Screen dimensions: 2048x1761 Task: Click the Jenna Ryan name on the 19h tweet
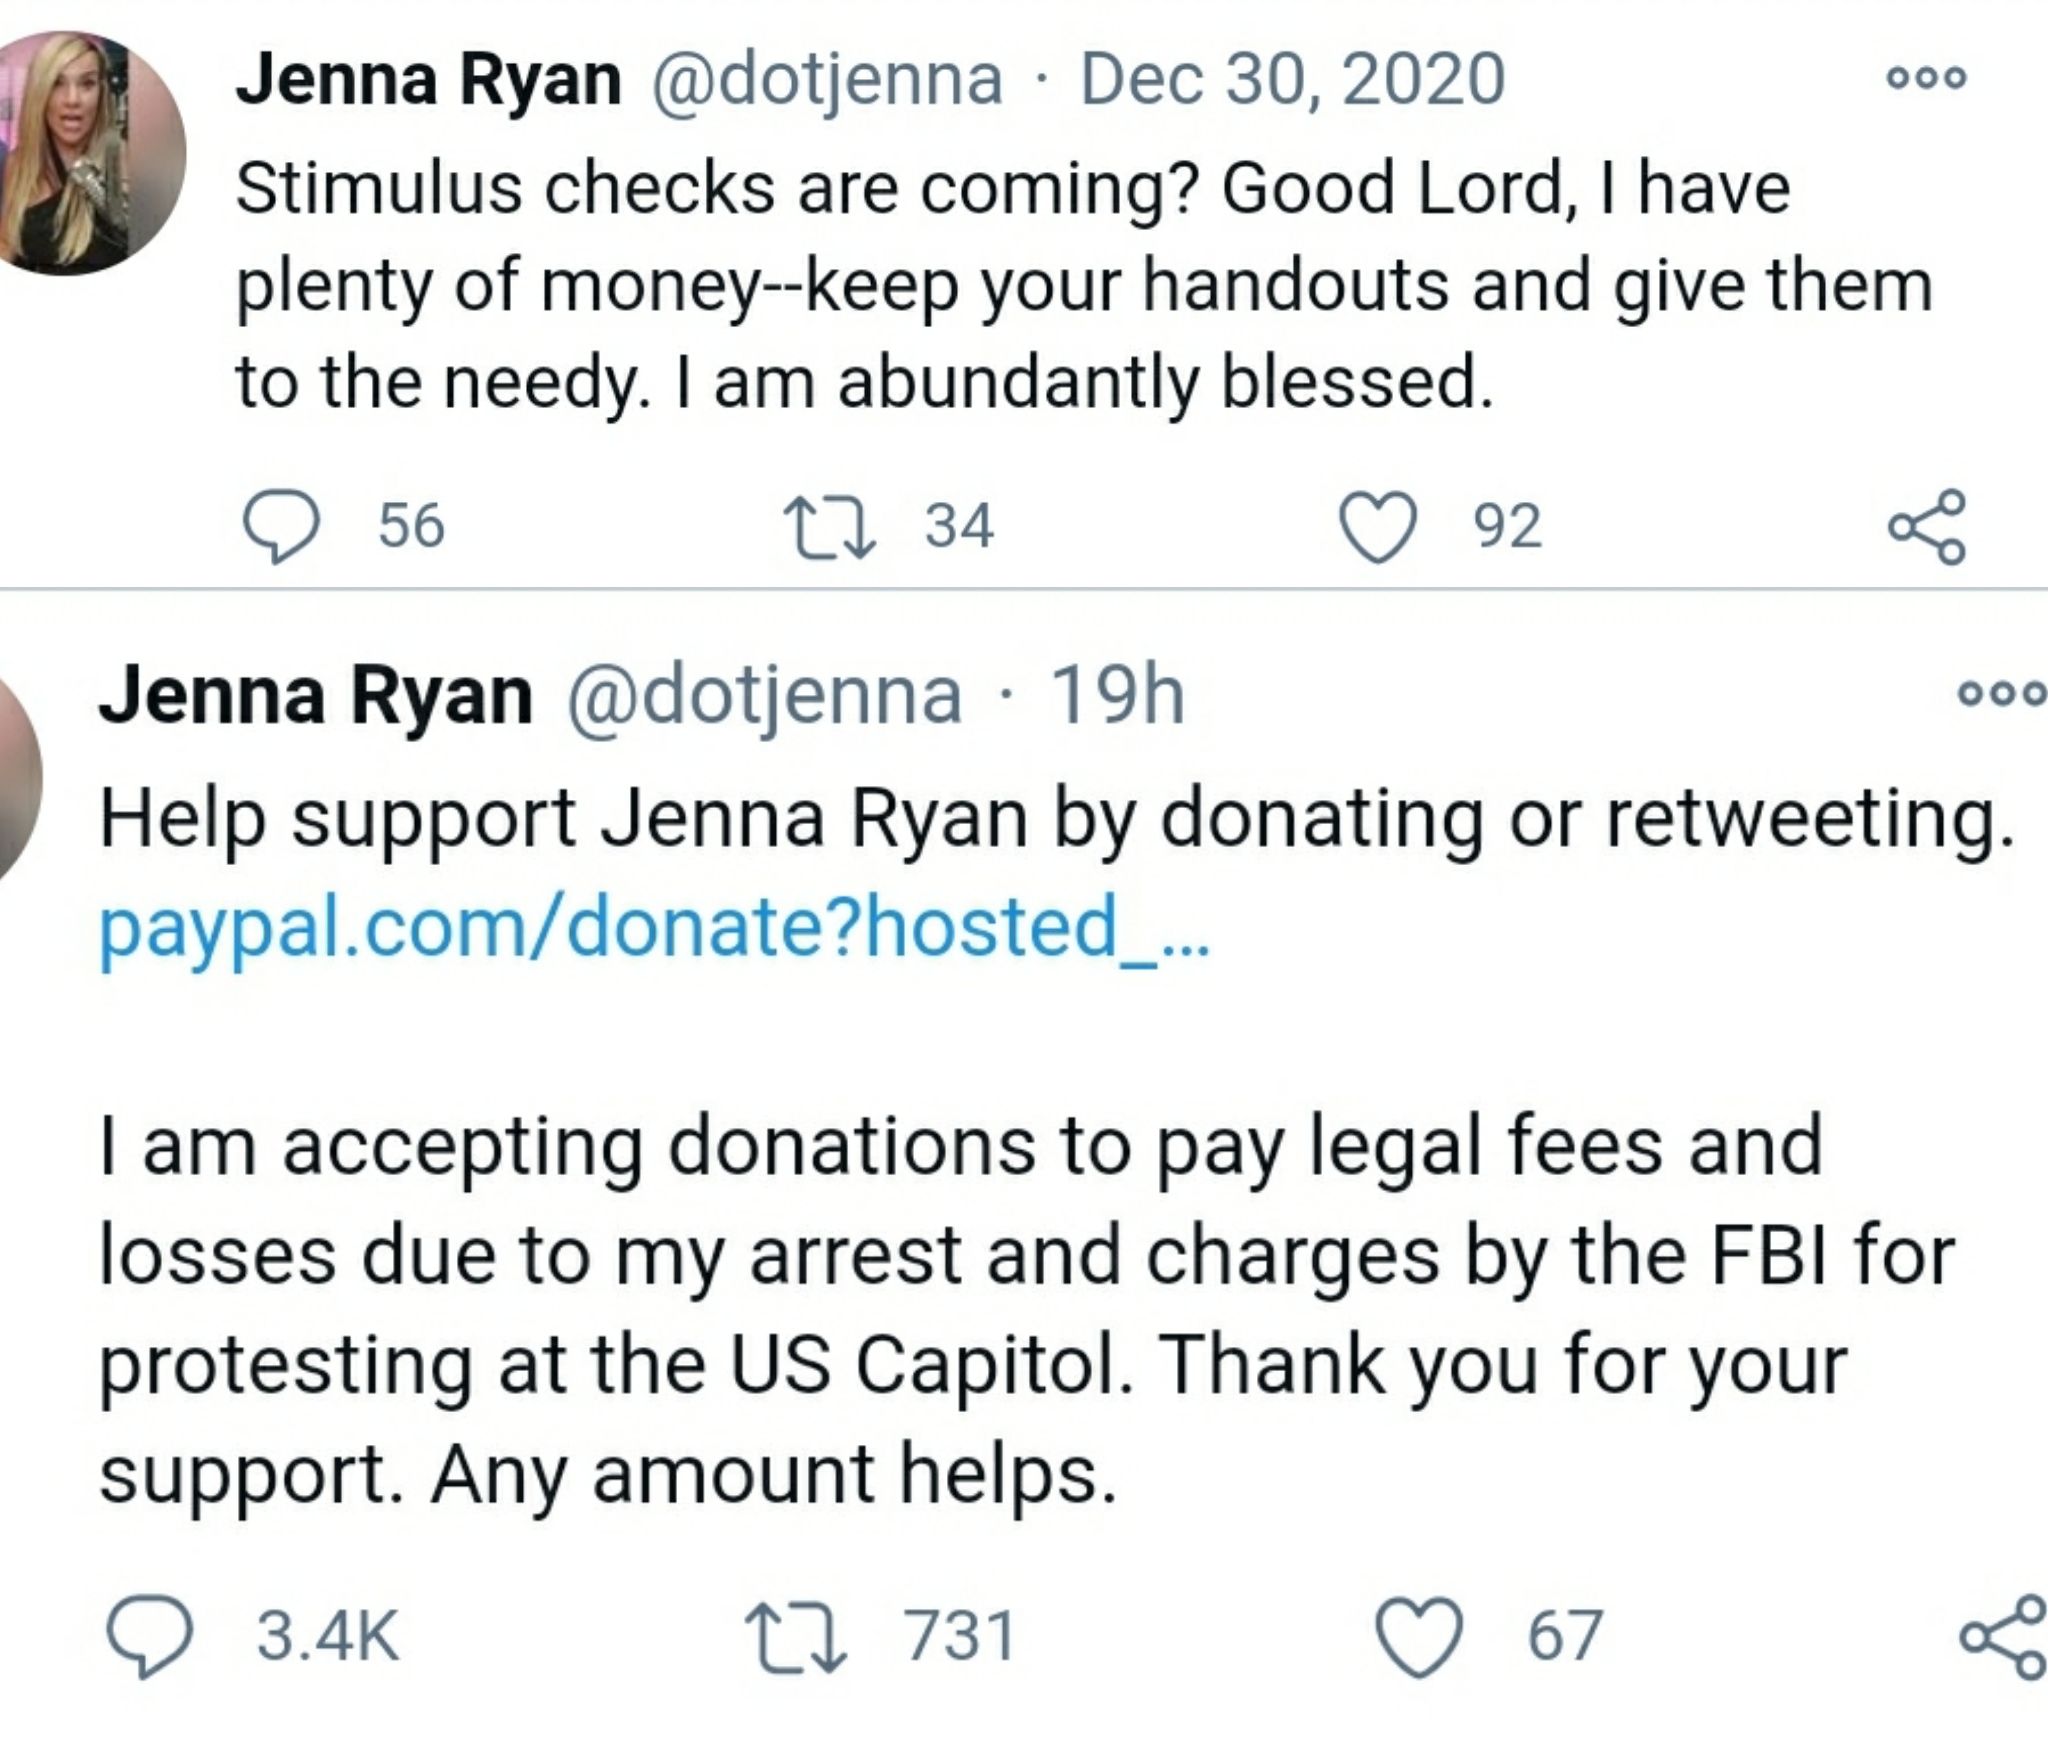coord(316,695)
